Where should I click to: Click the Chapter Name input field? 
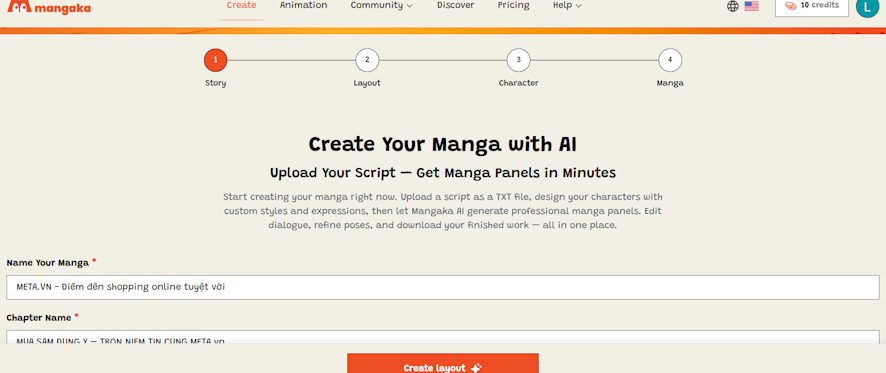point(443,337)
